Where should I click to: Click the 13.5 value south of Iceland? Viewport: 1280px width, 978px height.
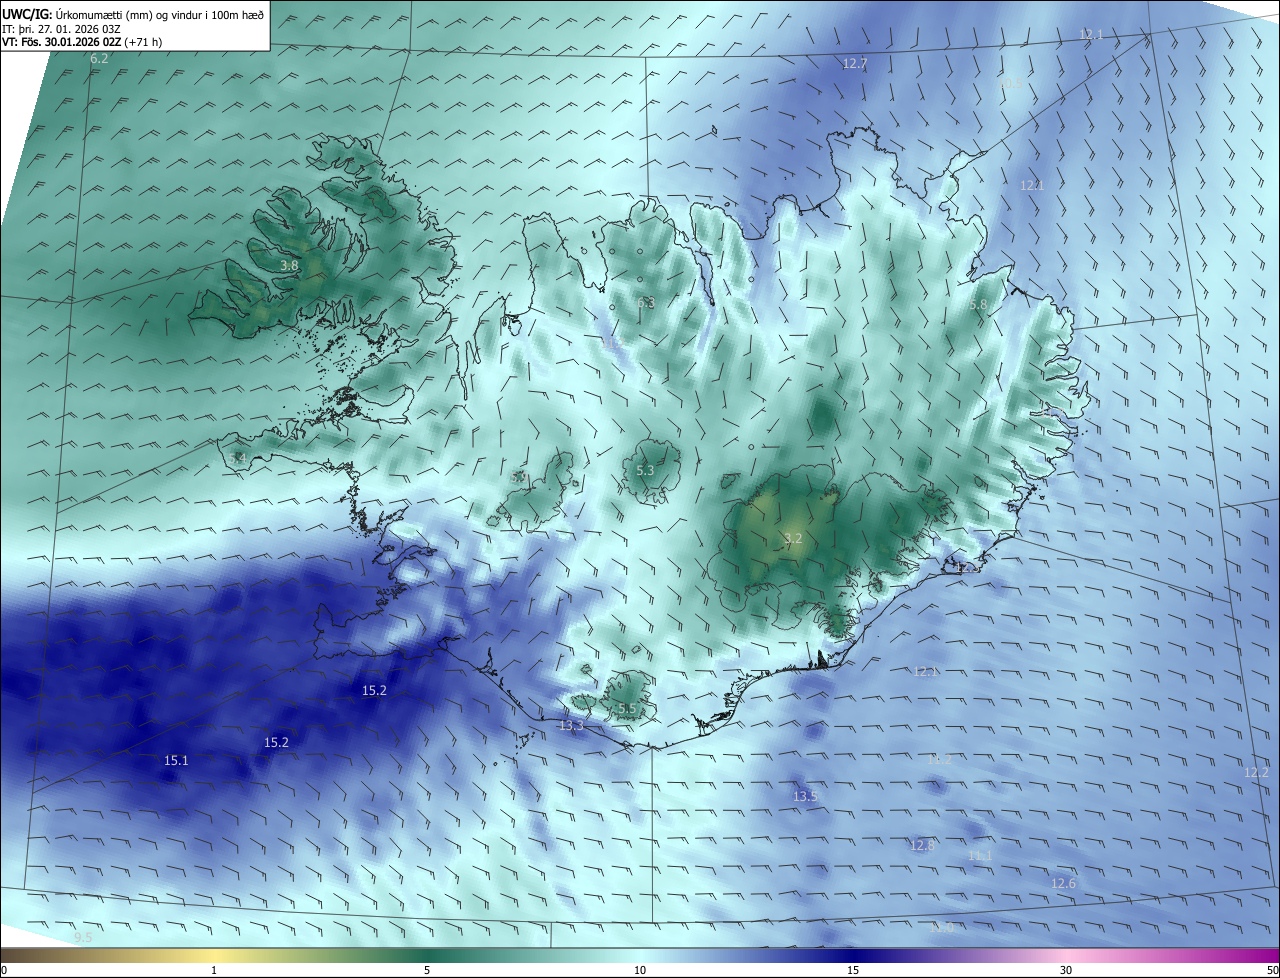pyautogui.click(x=805, y=796)
